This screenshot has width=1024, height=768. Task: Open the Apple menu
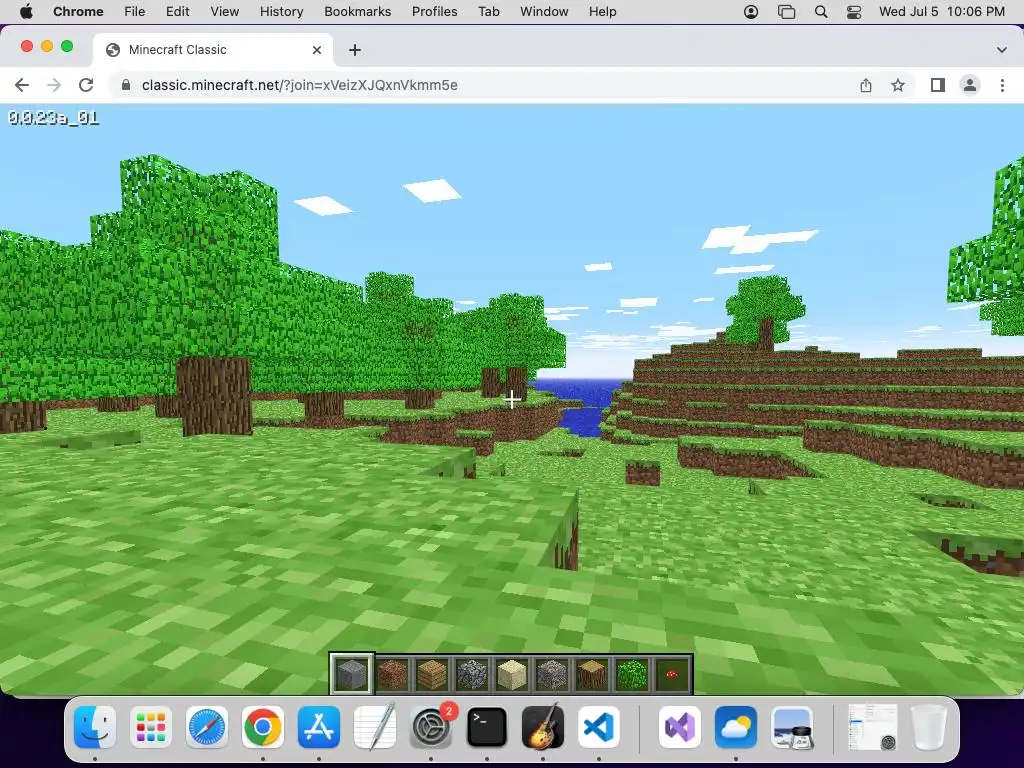coord(27,12)
